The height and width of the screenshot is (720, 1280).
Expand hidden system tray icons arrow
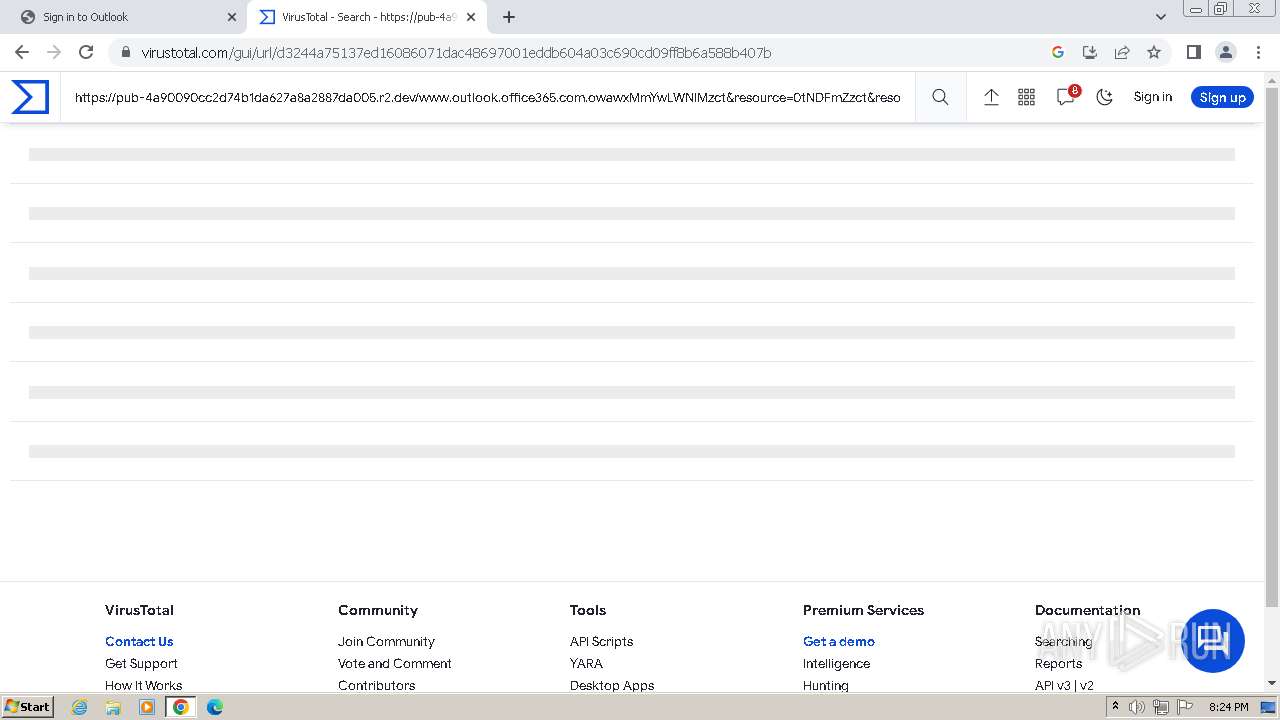coord(1115,706)
